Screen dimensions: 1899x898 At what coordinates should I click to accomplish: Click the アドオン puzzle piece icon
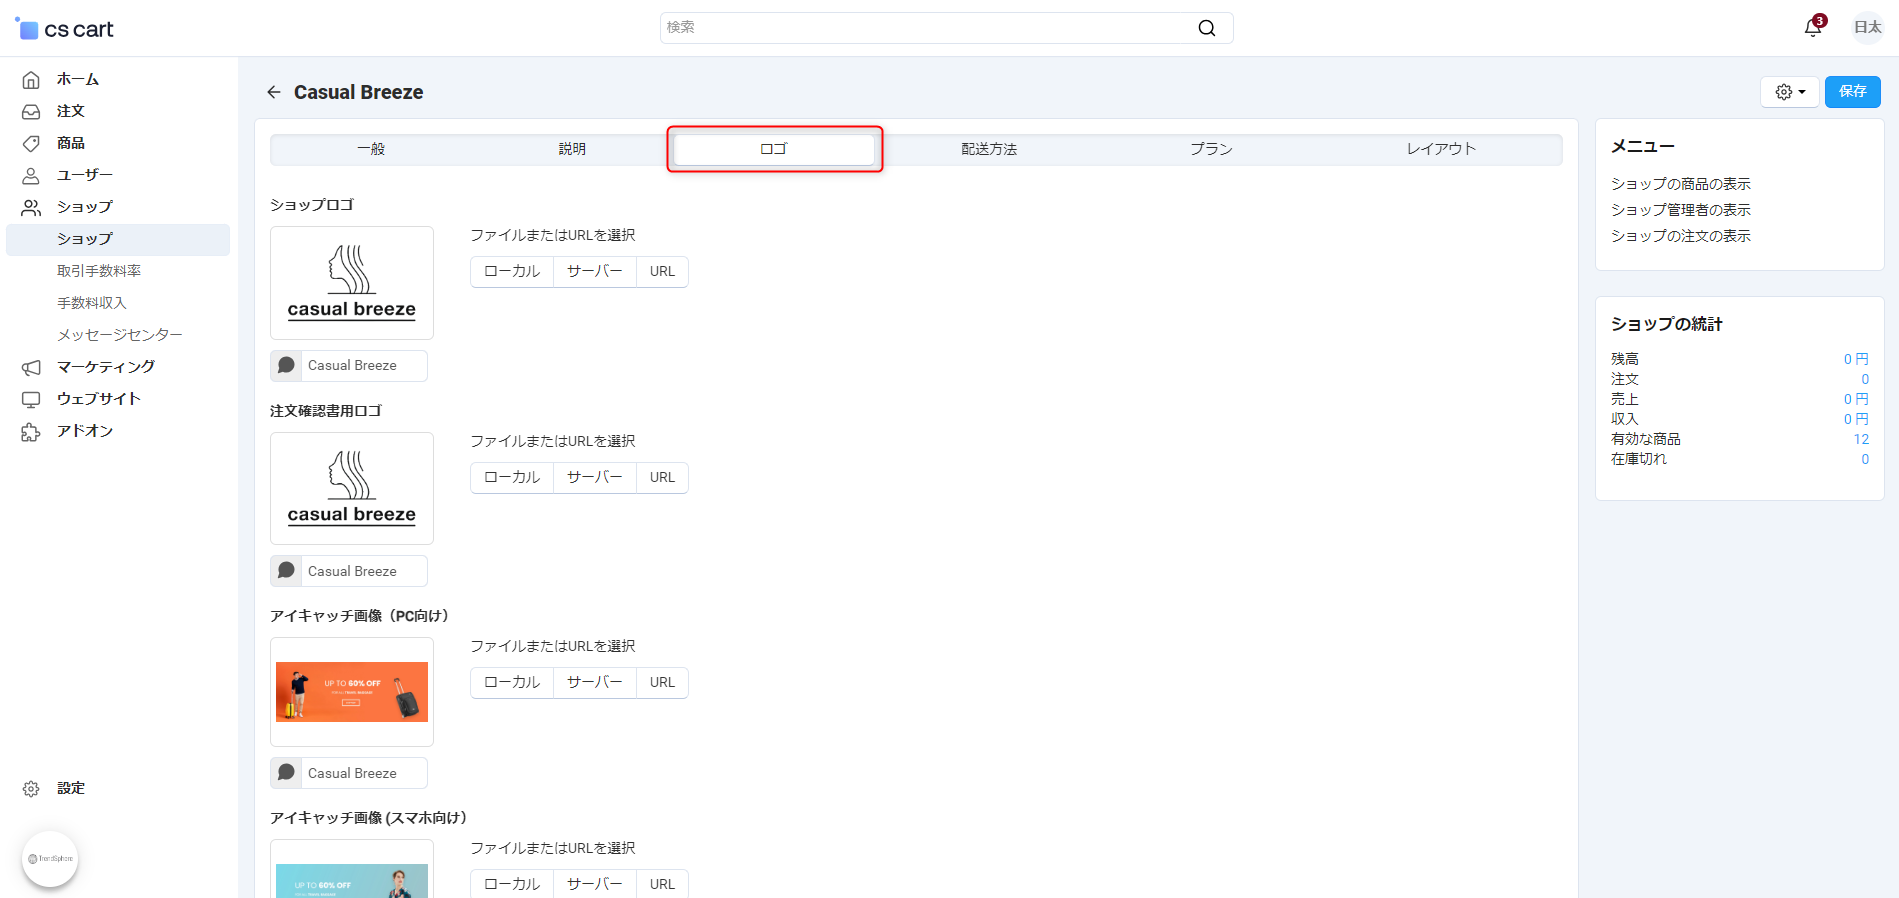click(x=31, y=431)
